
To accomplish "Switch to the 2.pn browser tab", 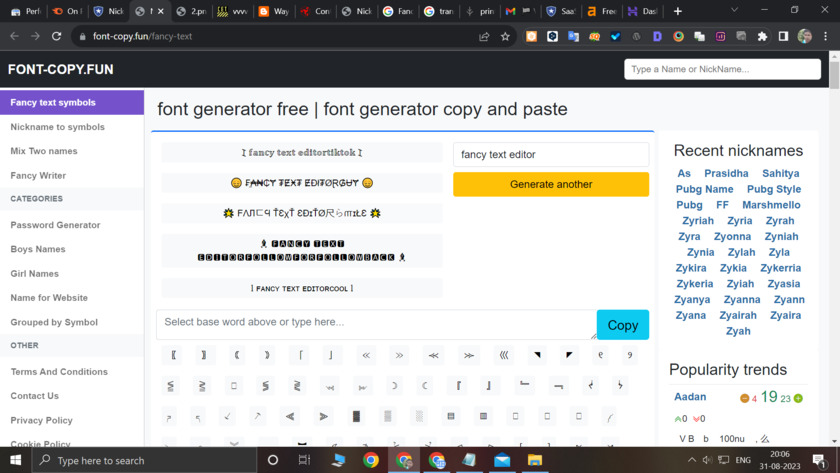I will (192, 11).
